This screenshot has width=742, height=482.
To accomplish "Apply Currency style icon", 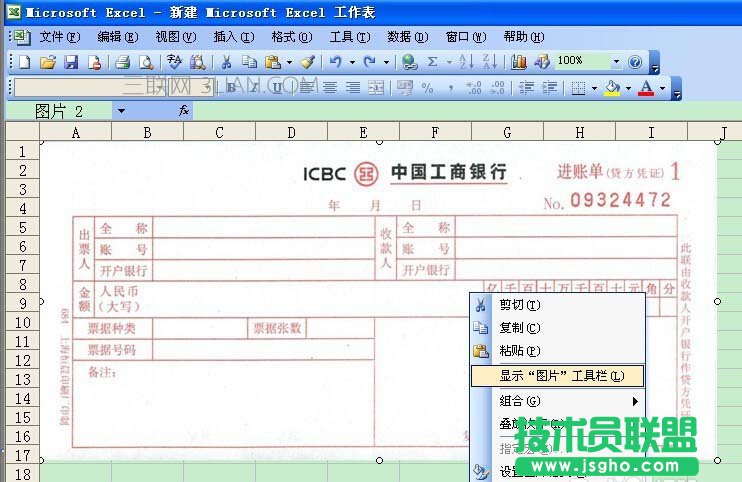I will pyautogui.click(x=405, y=88).
